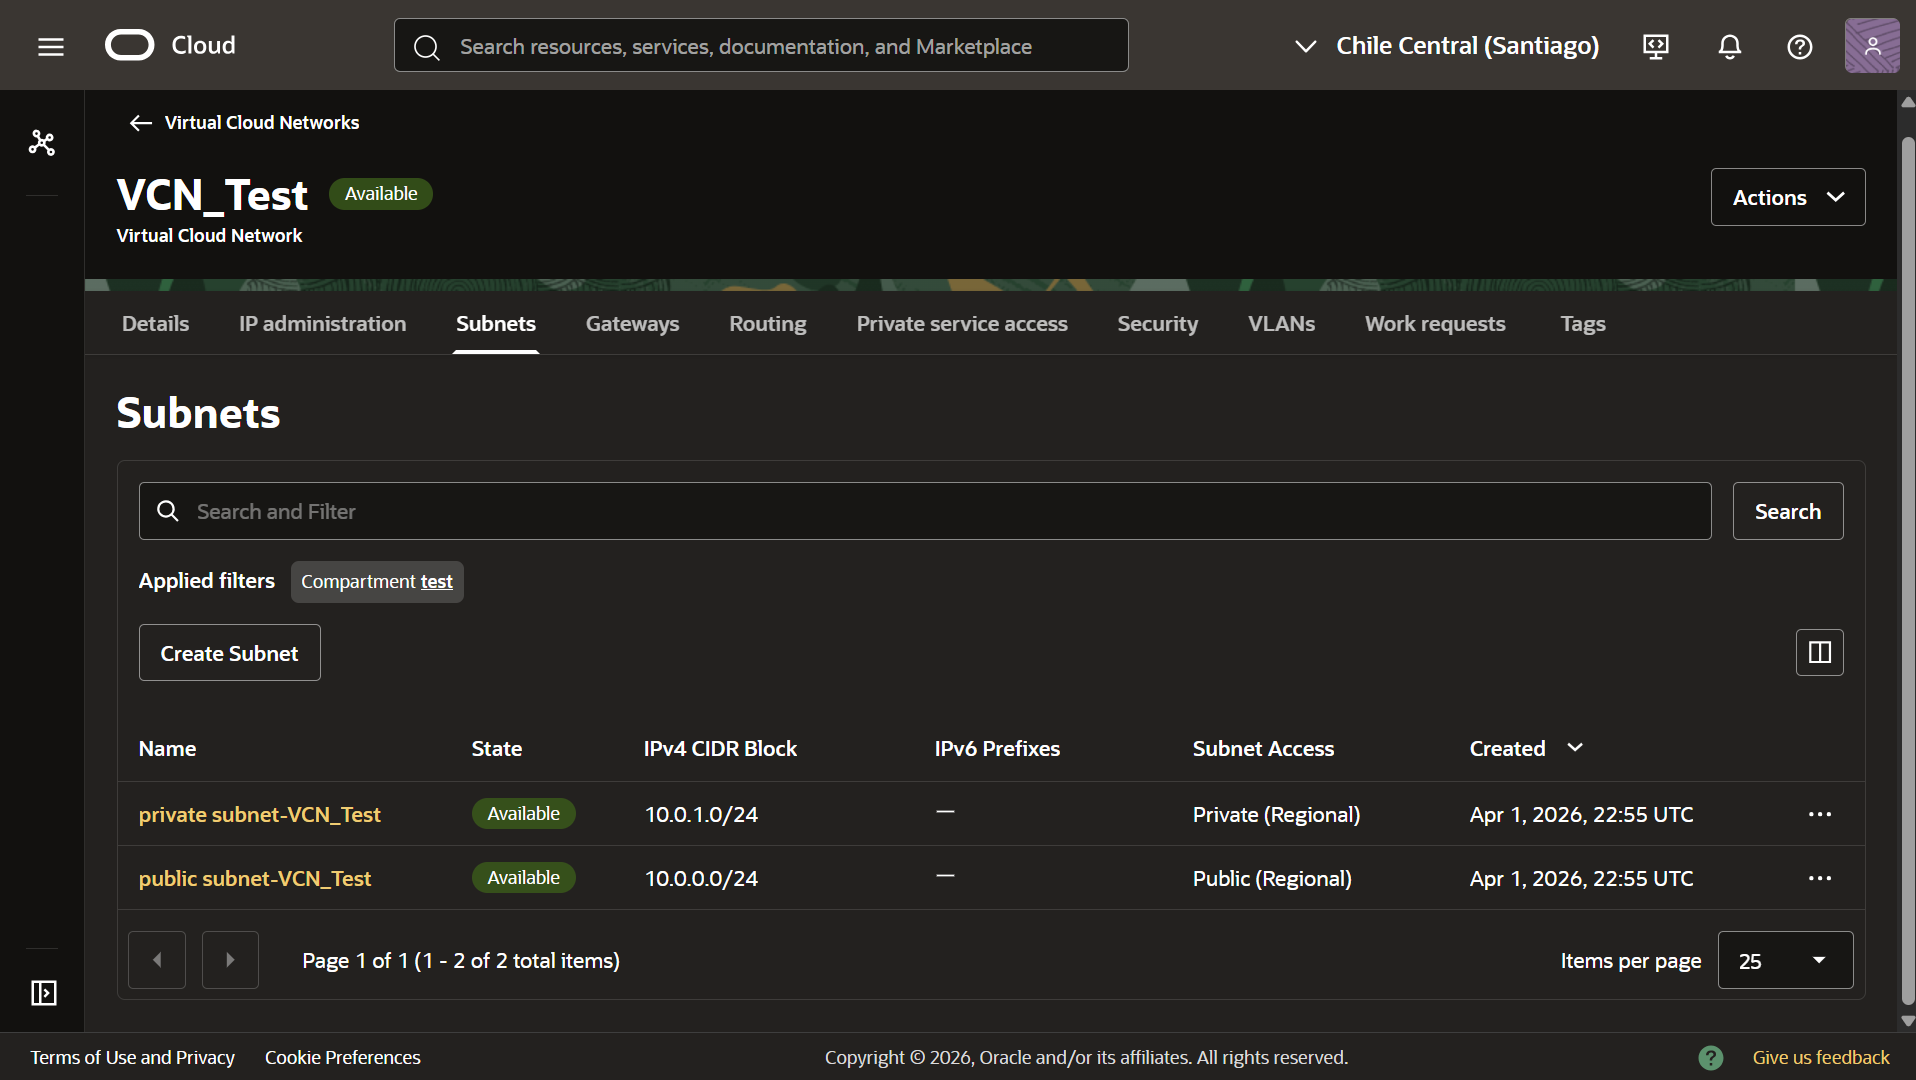Open the user profile avatar
This screenshot has width=1916, height=1080.
[1872, 46]
